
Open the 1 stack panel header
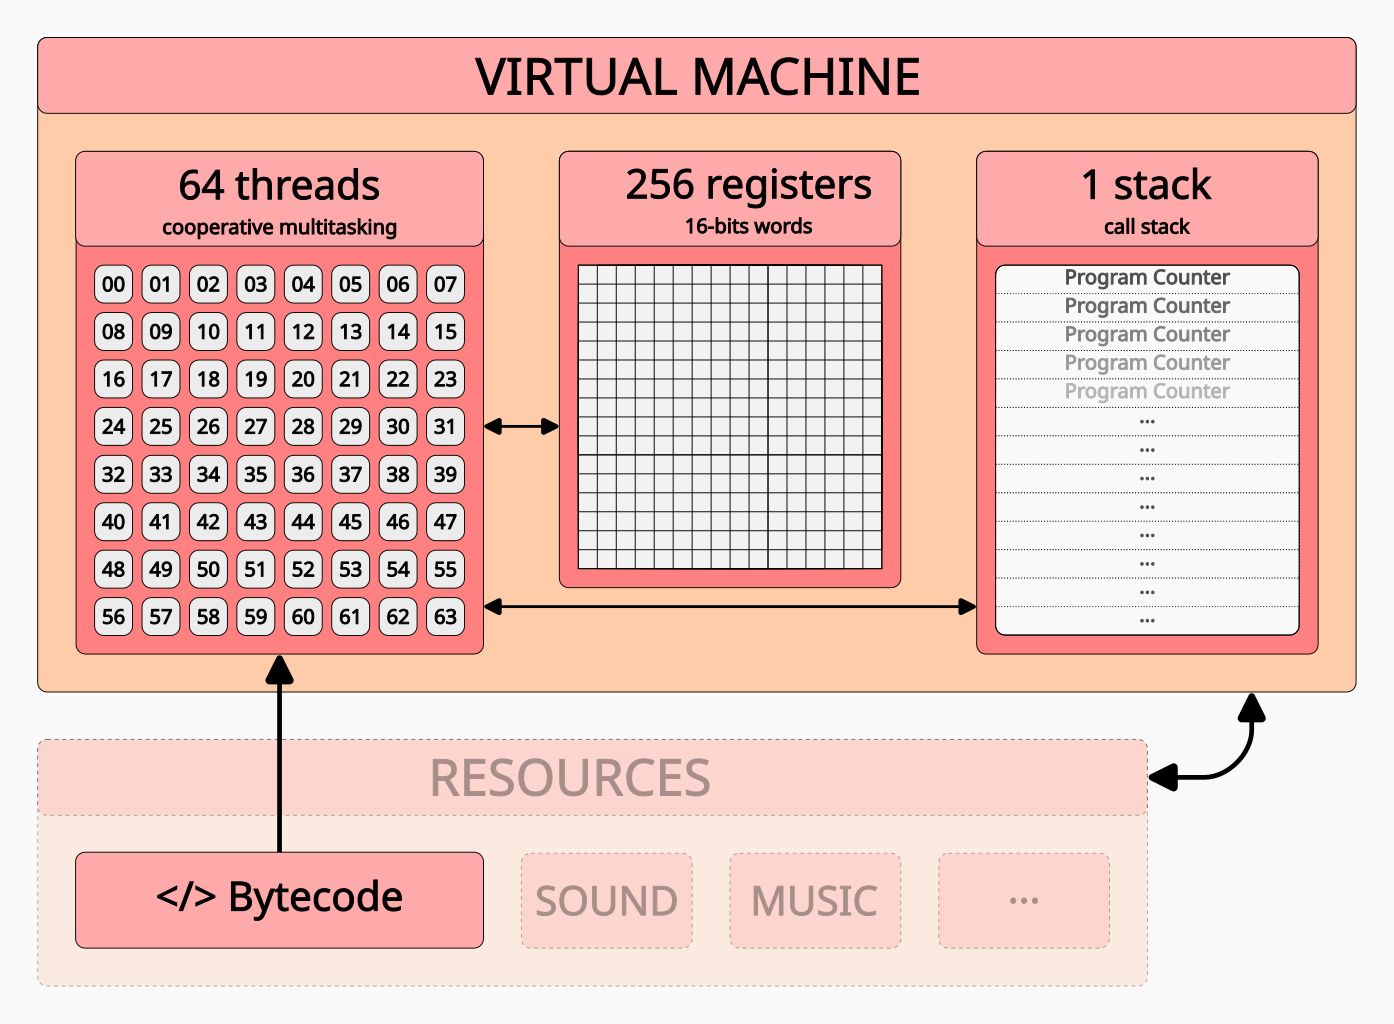click(1147, 185)
